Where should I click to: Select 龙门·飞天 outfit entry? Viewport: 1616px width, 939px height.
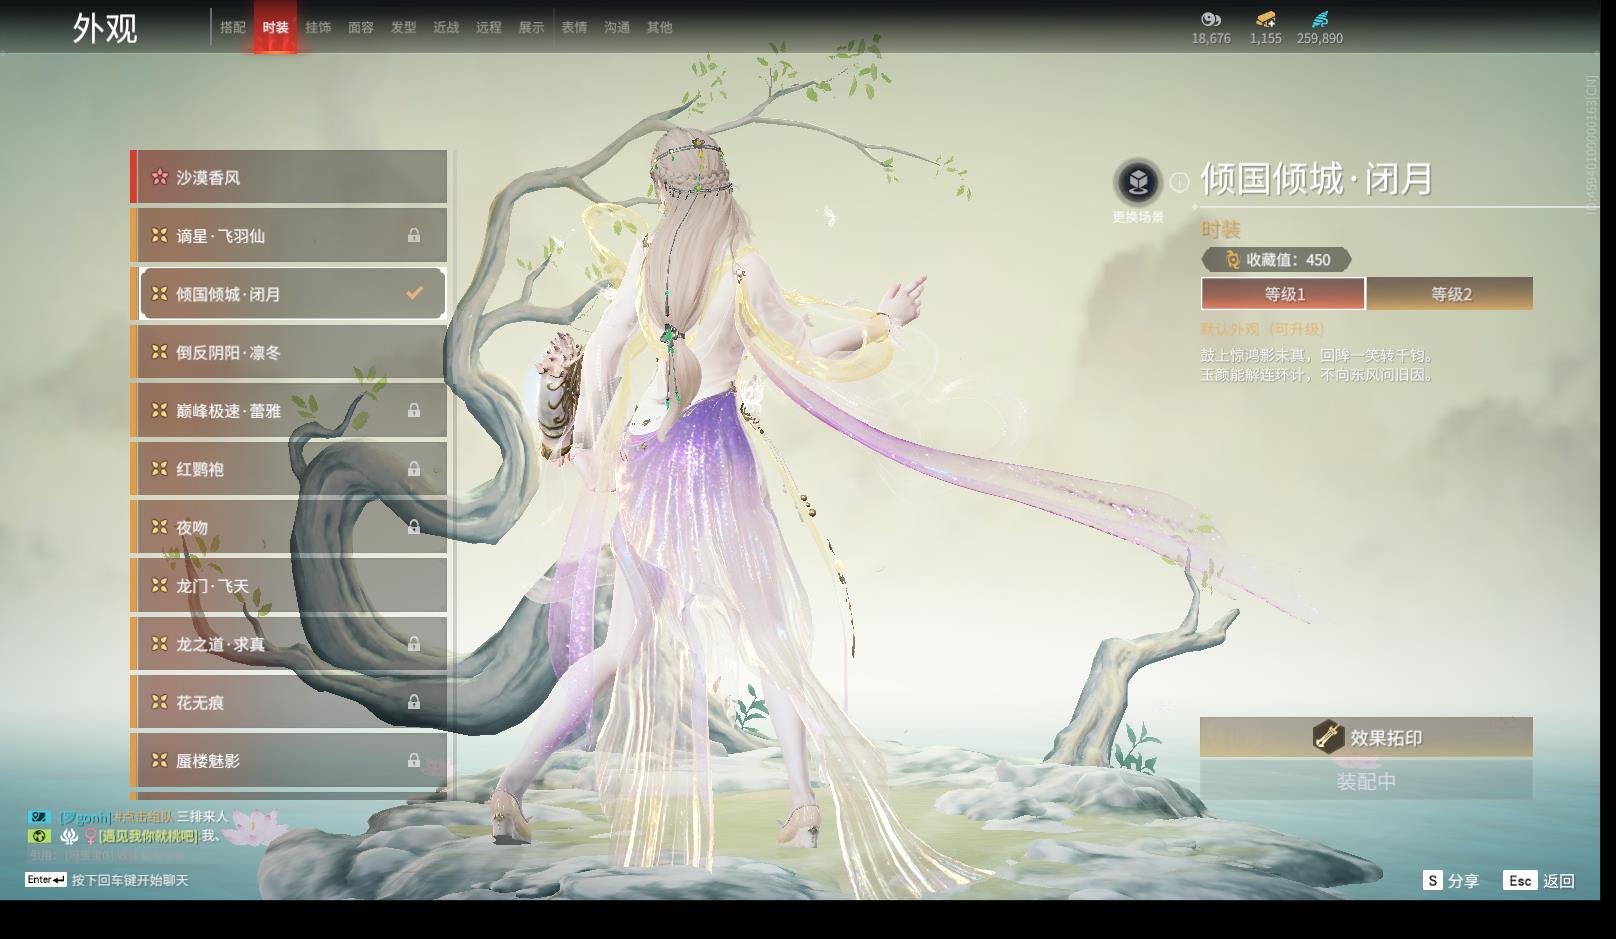click(x=289, y=585)
